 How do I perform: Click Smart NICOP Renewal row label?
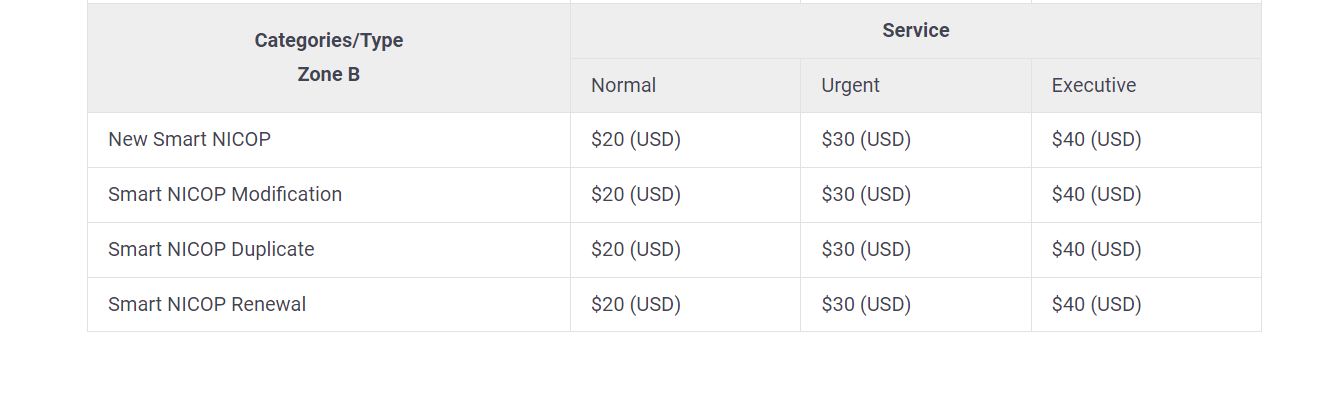point(207,305)
